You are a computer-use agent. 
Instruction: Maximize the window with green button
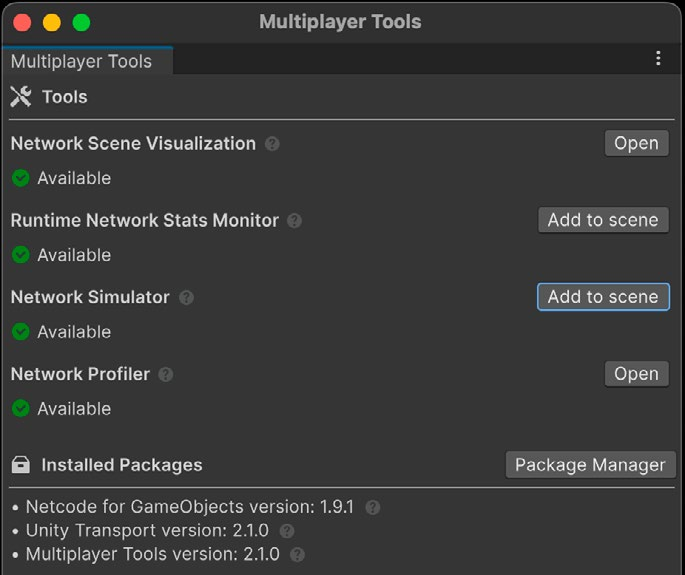tap(81, 23)
